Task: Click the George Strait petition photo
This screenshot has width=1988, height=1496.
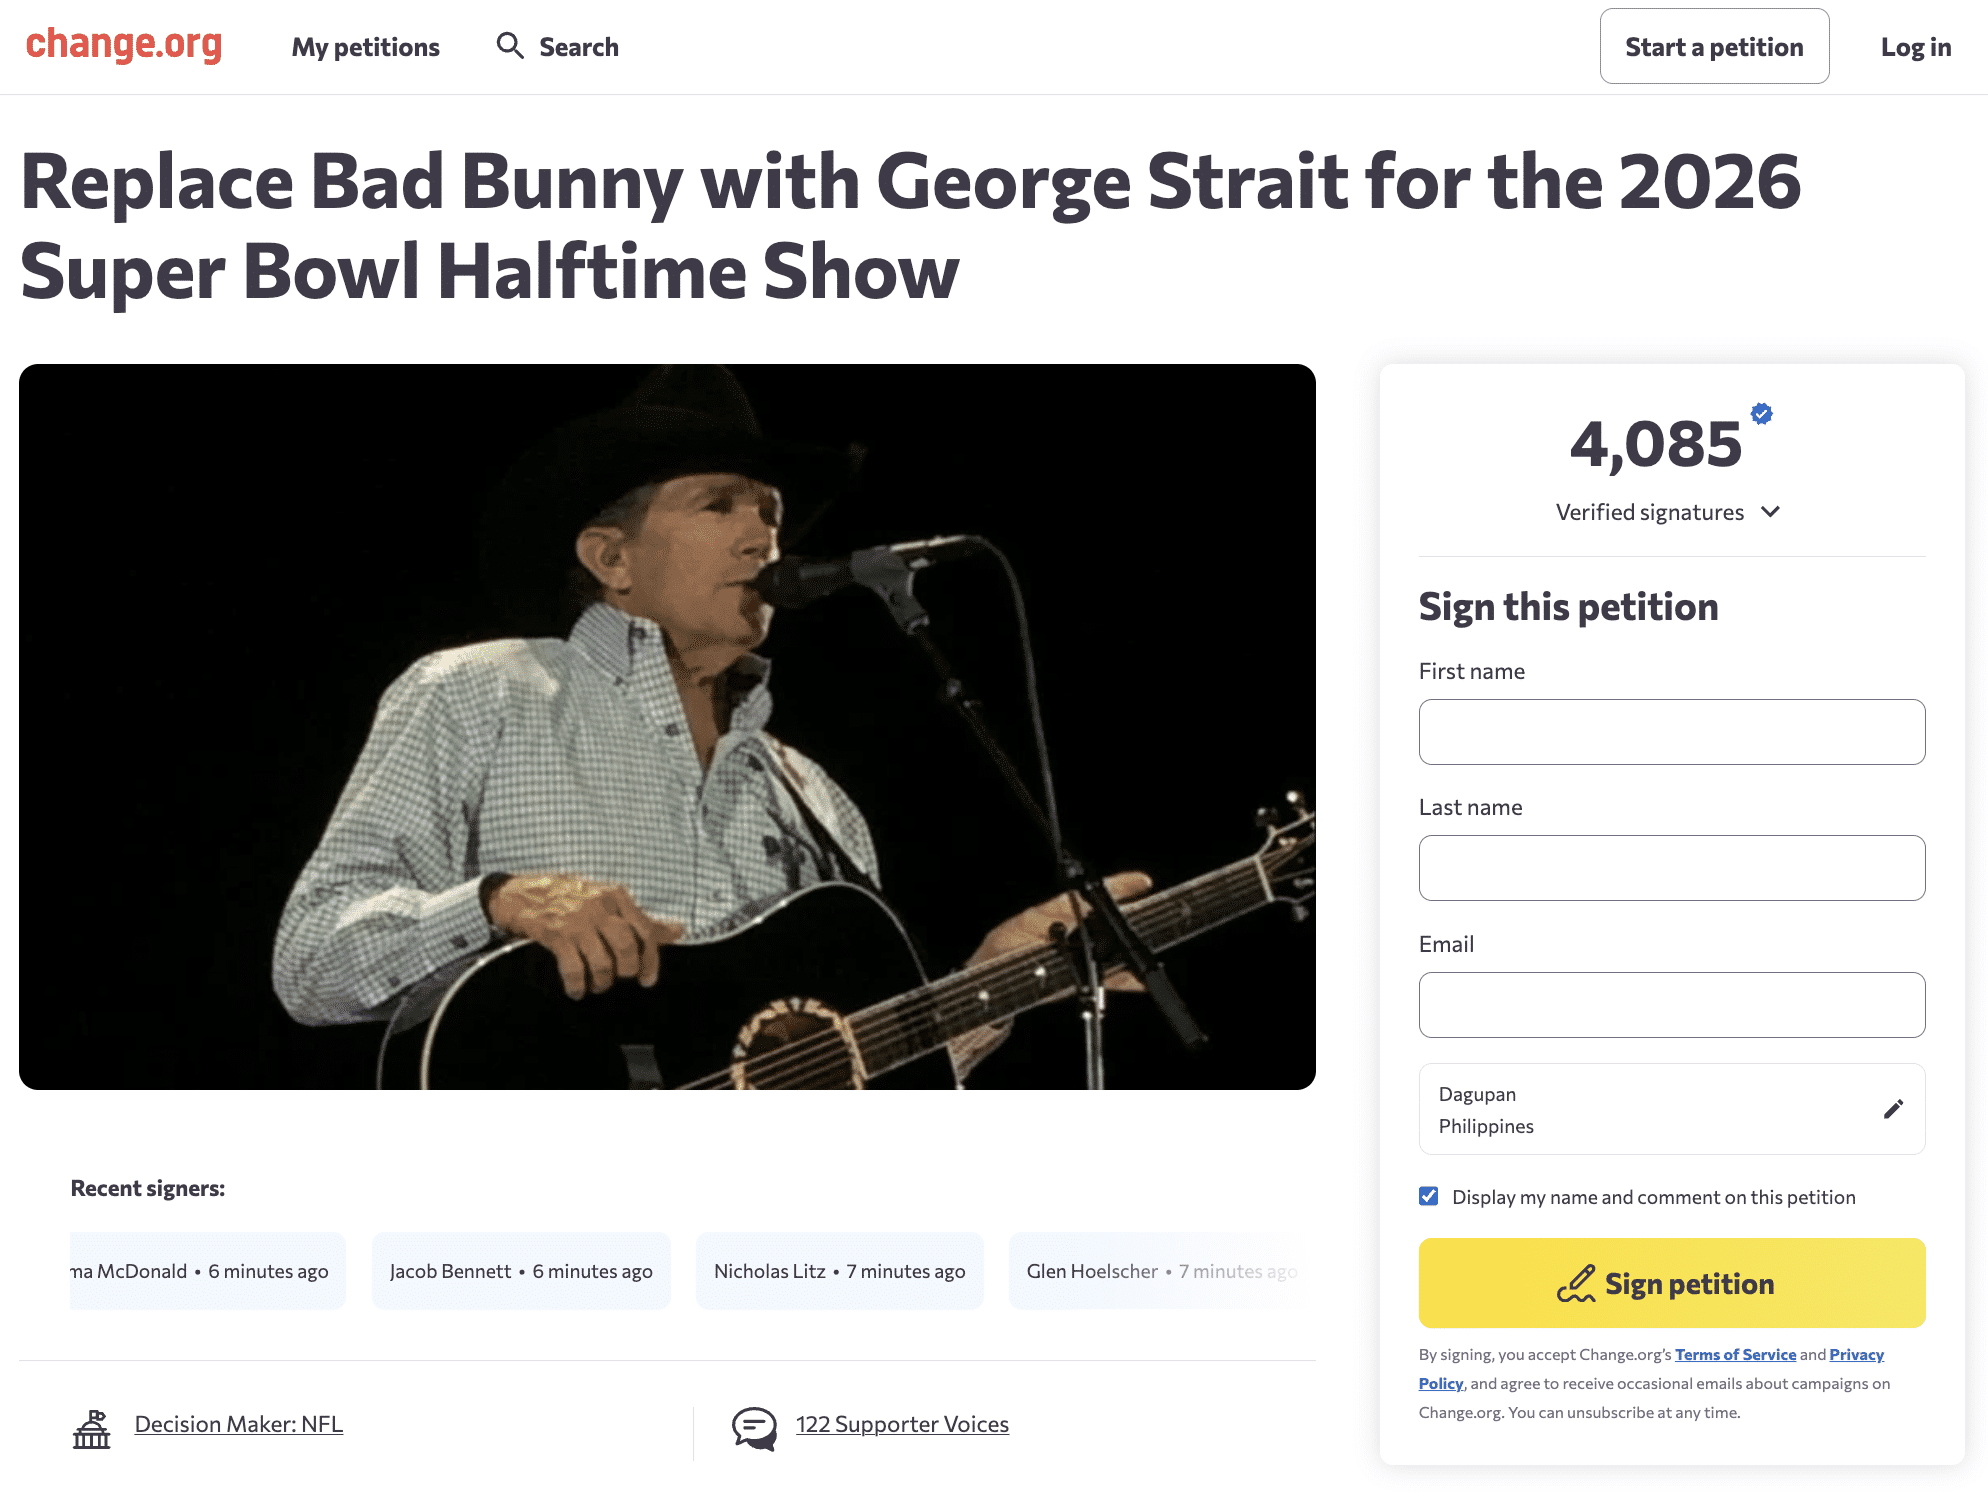Action: coord(667,727)
